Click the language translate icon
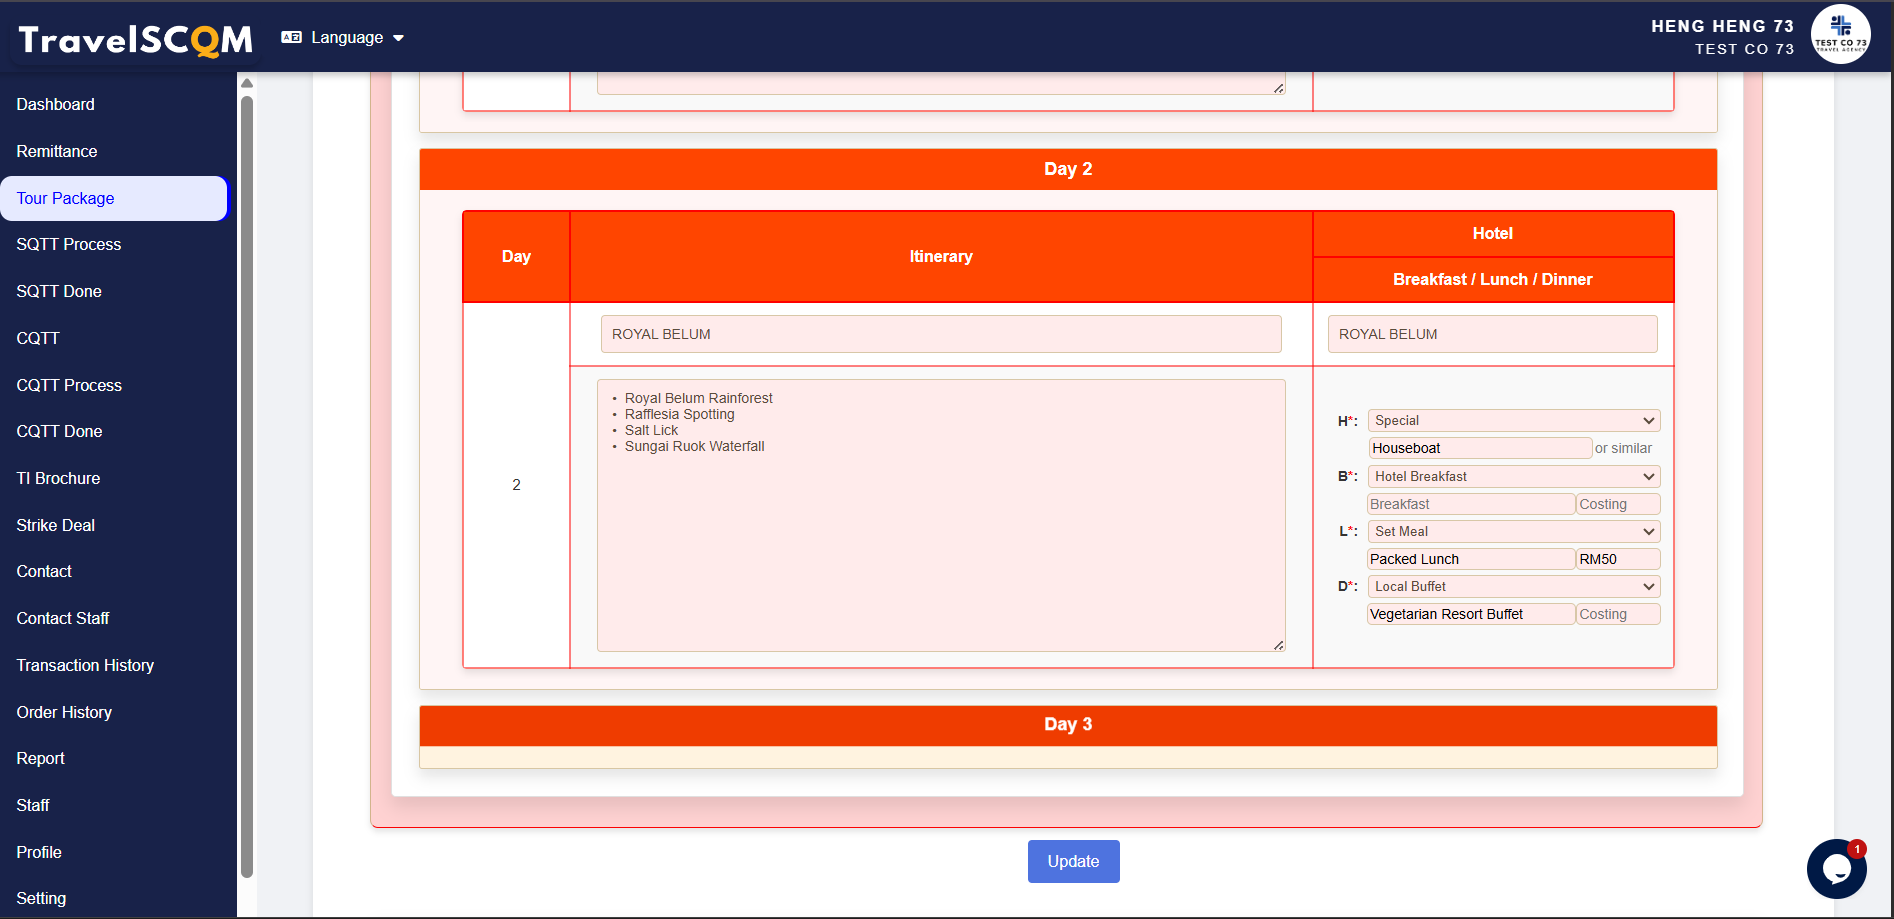This screenshot has width=1894, height=919. (x=291, y=38)
